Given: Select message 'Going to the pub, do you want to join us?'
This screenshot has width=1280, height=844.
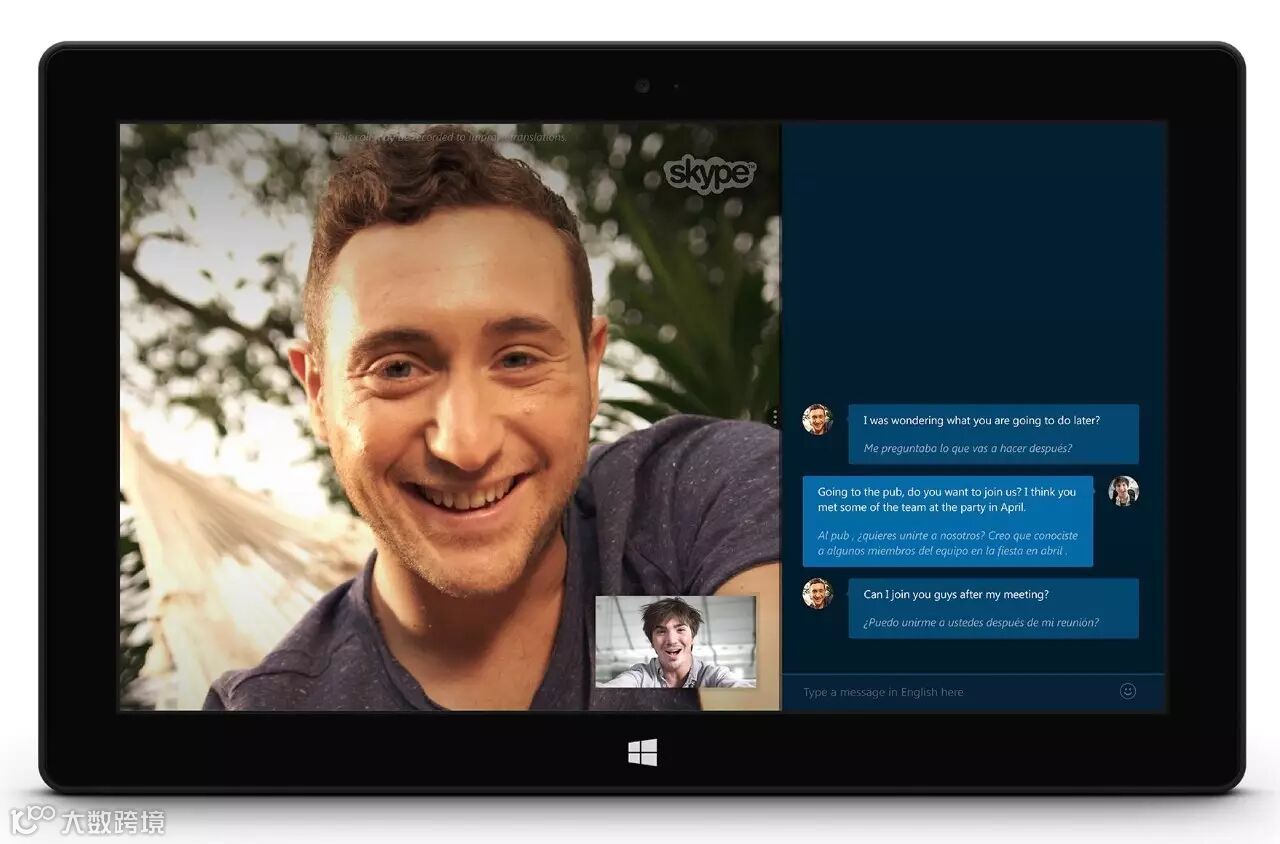Looking at the screenshot, I should tap(947, 499).
